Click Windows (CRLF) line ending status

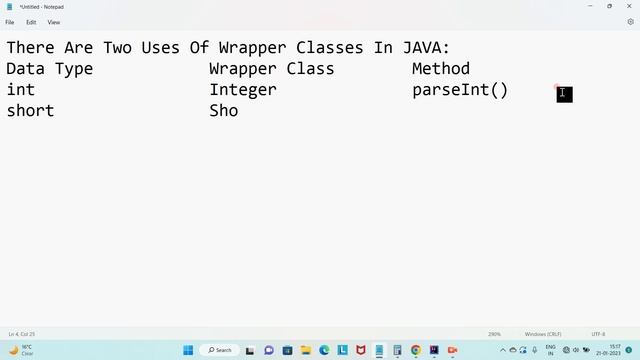pyautogui.click(x=543, y=334)
